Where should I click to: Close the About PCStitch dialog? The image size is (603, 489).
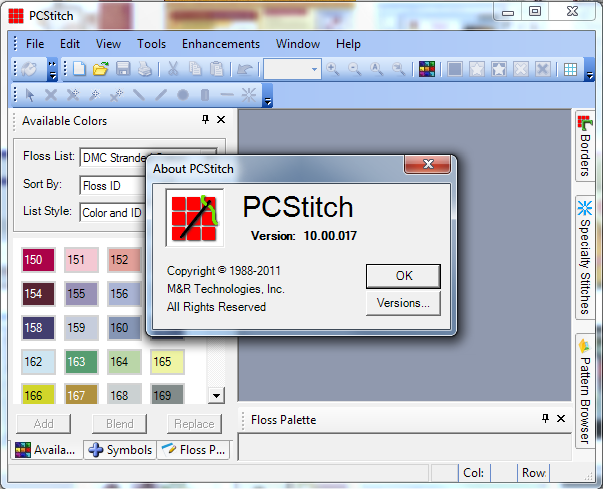pyautogui.click(x=428, y=164)
